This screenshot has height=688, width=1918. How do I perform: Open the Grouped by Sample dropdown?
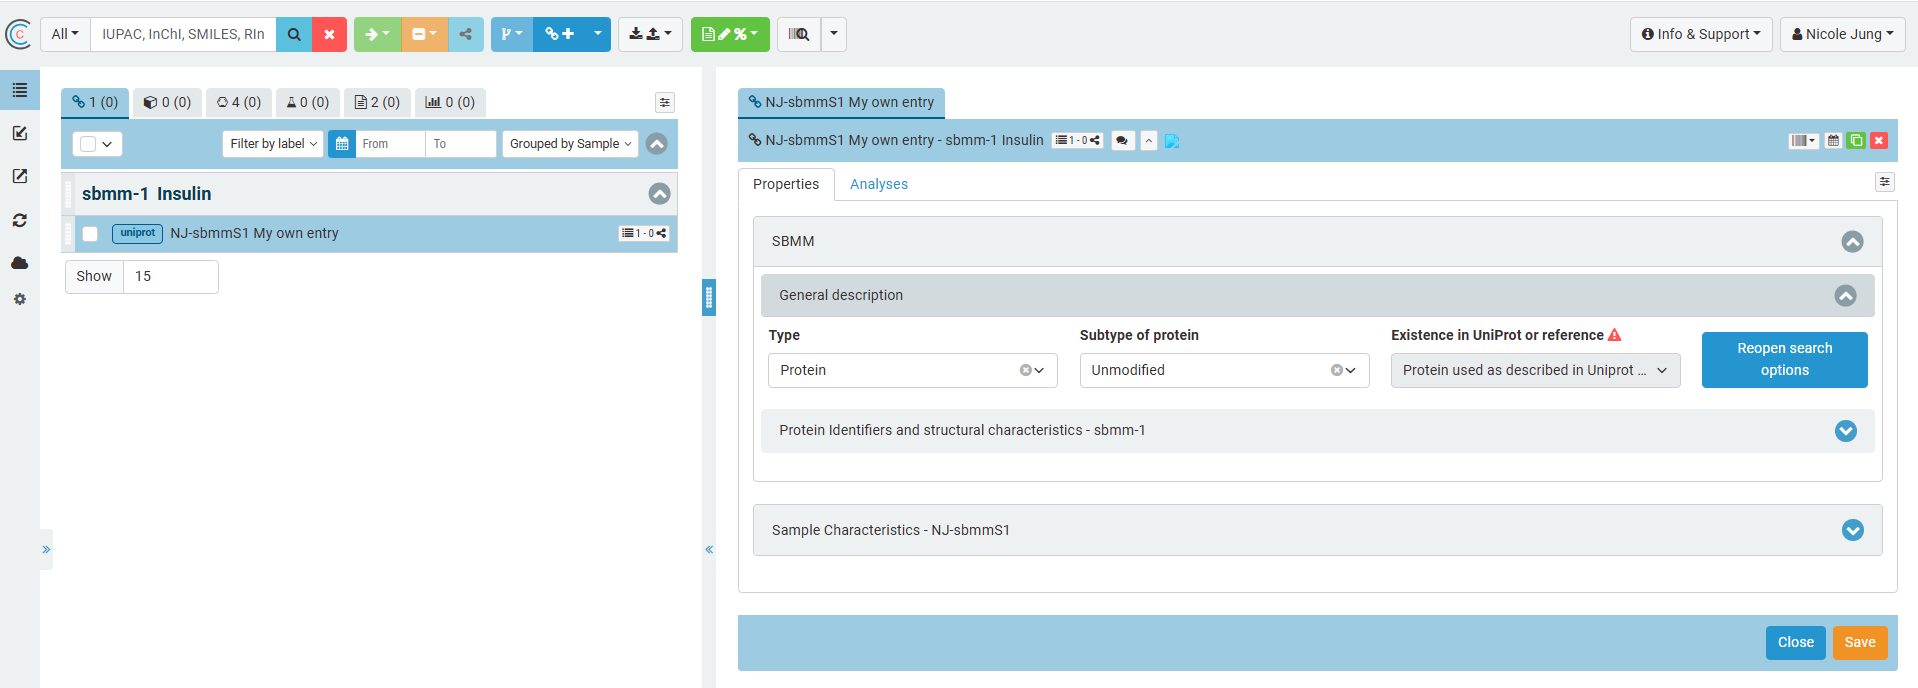[570, 144]
